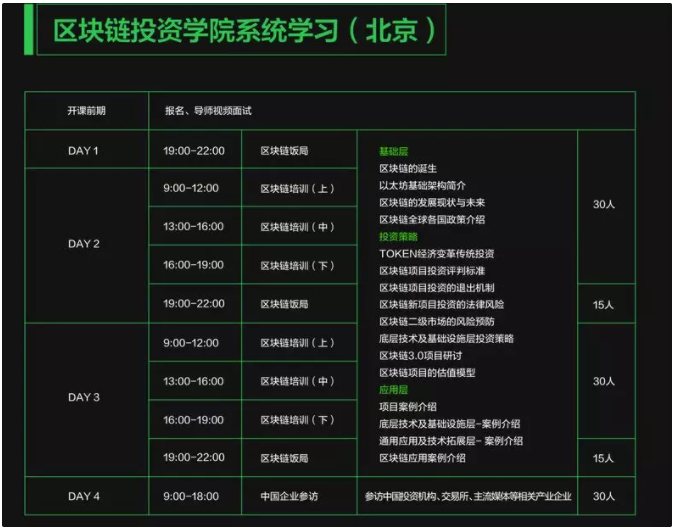673x529 pixels.
Task: Click DAY 2's 16:00-19:00 time cell
Action: 193,264
